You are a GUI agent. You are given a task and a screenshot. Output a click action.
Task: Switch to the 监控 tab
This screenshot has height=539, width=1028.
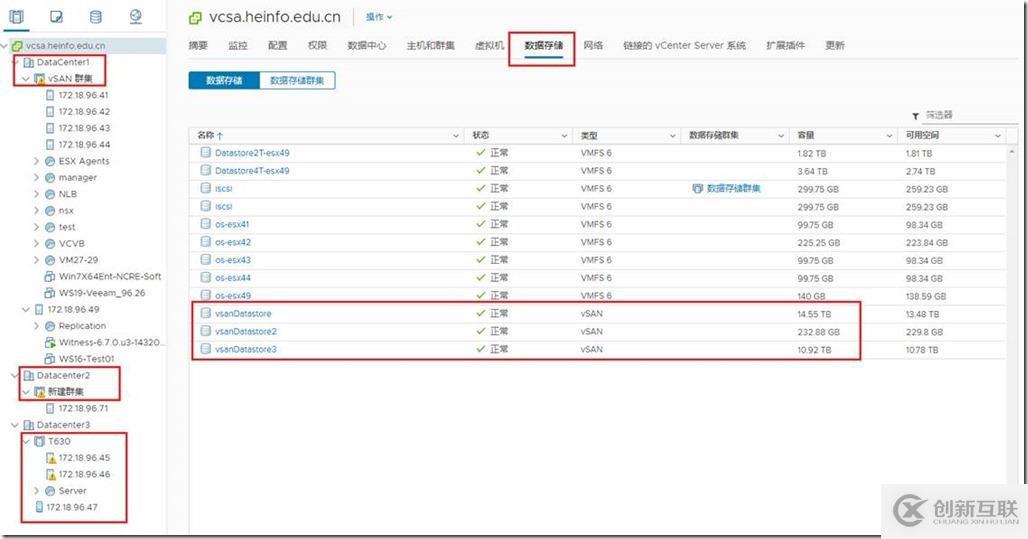point(238,45)
